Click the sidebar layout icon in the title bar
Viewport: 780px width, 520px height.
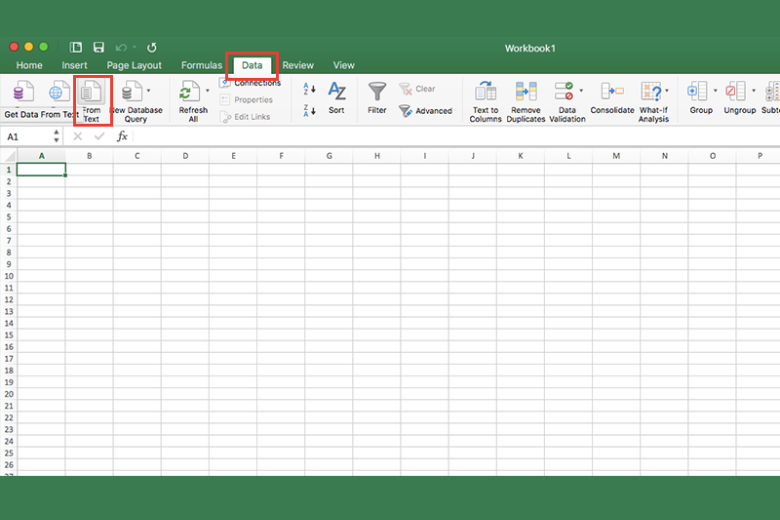coord(76,47)
